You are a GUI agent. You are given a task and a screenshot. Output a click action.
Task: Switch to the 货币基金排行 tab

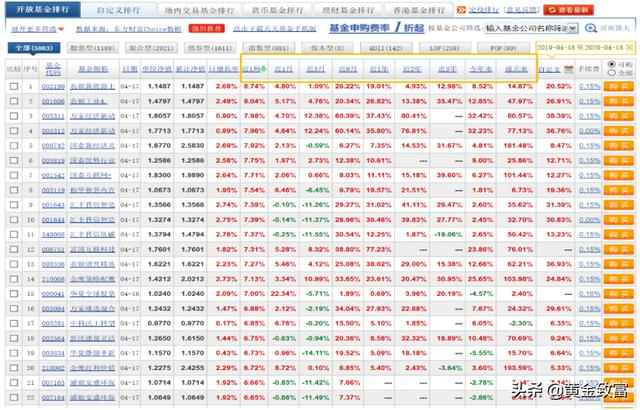point(277,10)
